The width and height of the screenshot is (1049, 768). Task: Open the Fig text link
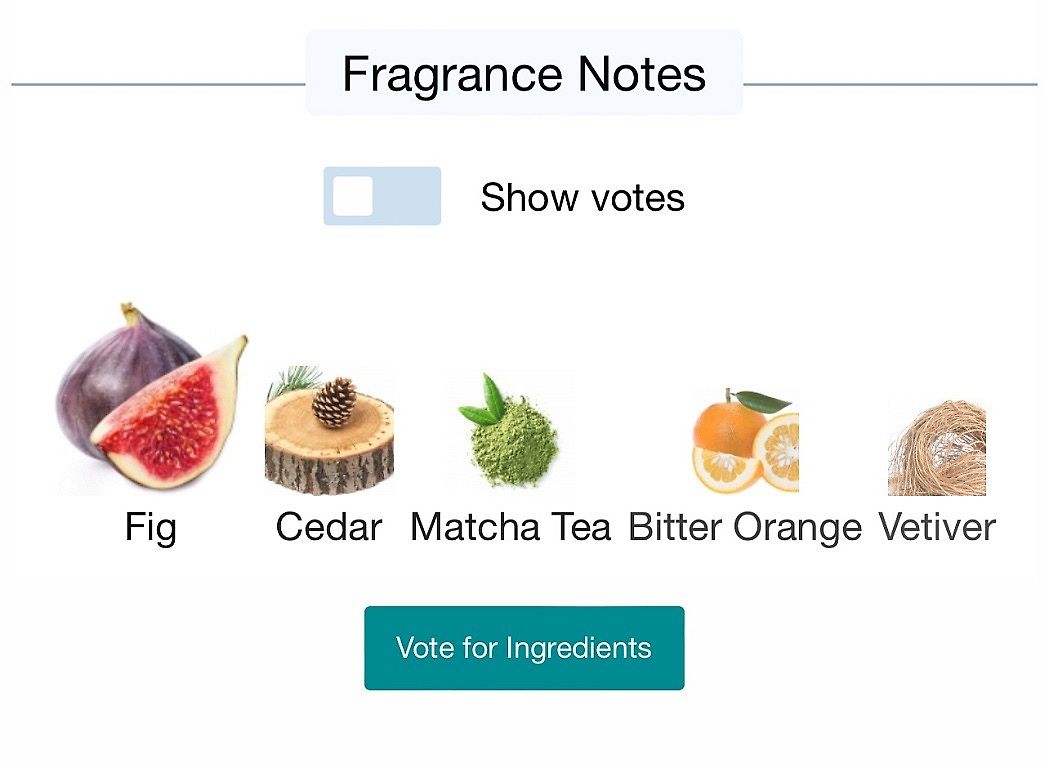tap(151, 528)
